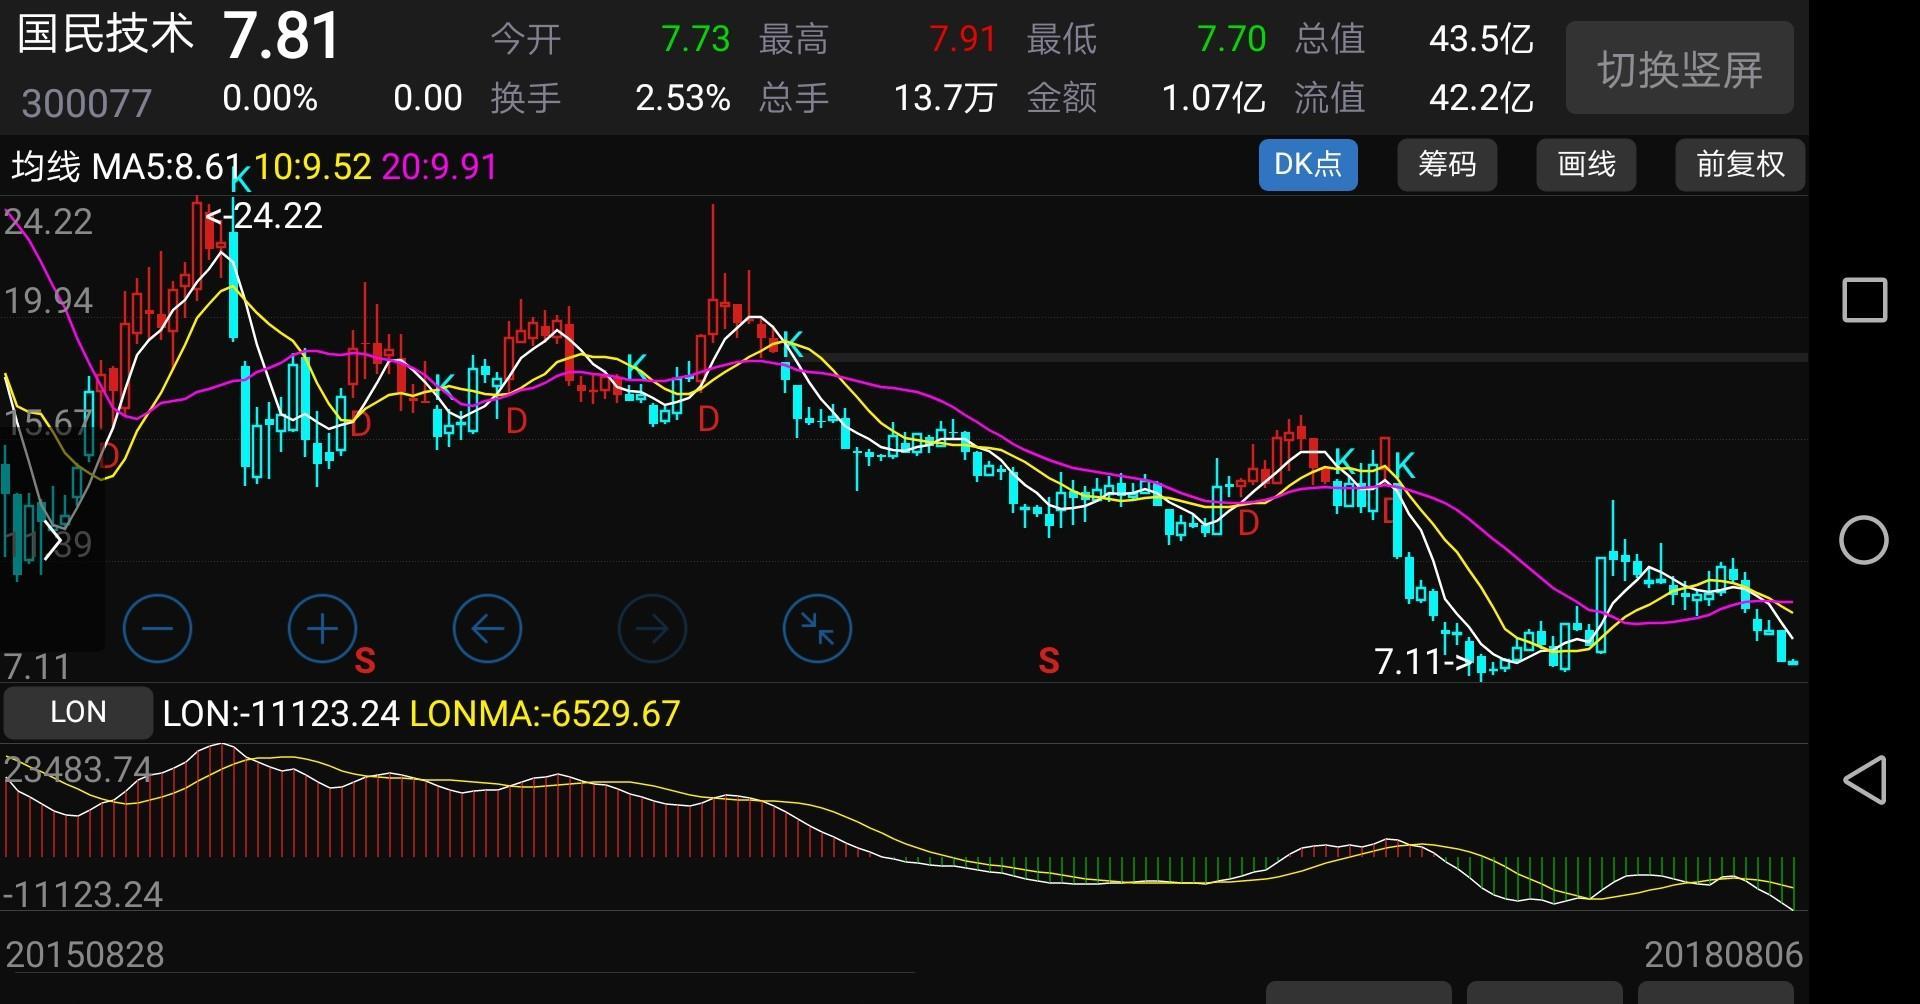Image resolution: width=1920 pixels, height=1004 pixels.
Task: Select the 7.11 low price marker
Action: [1423, 662]
